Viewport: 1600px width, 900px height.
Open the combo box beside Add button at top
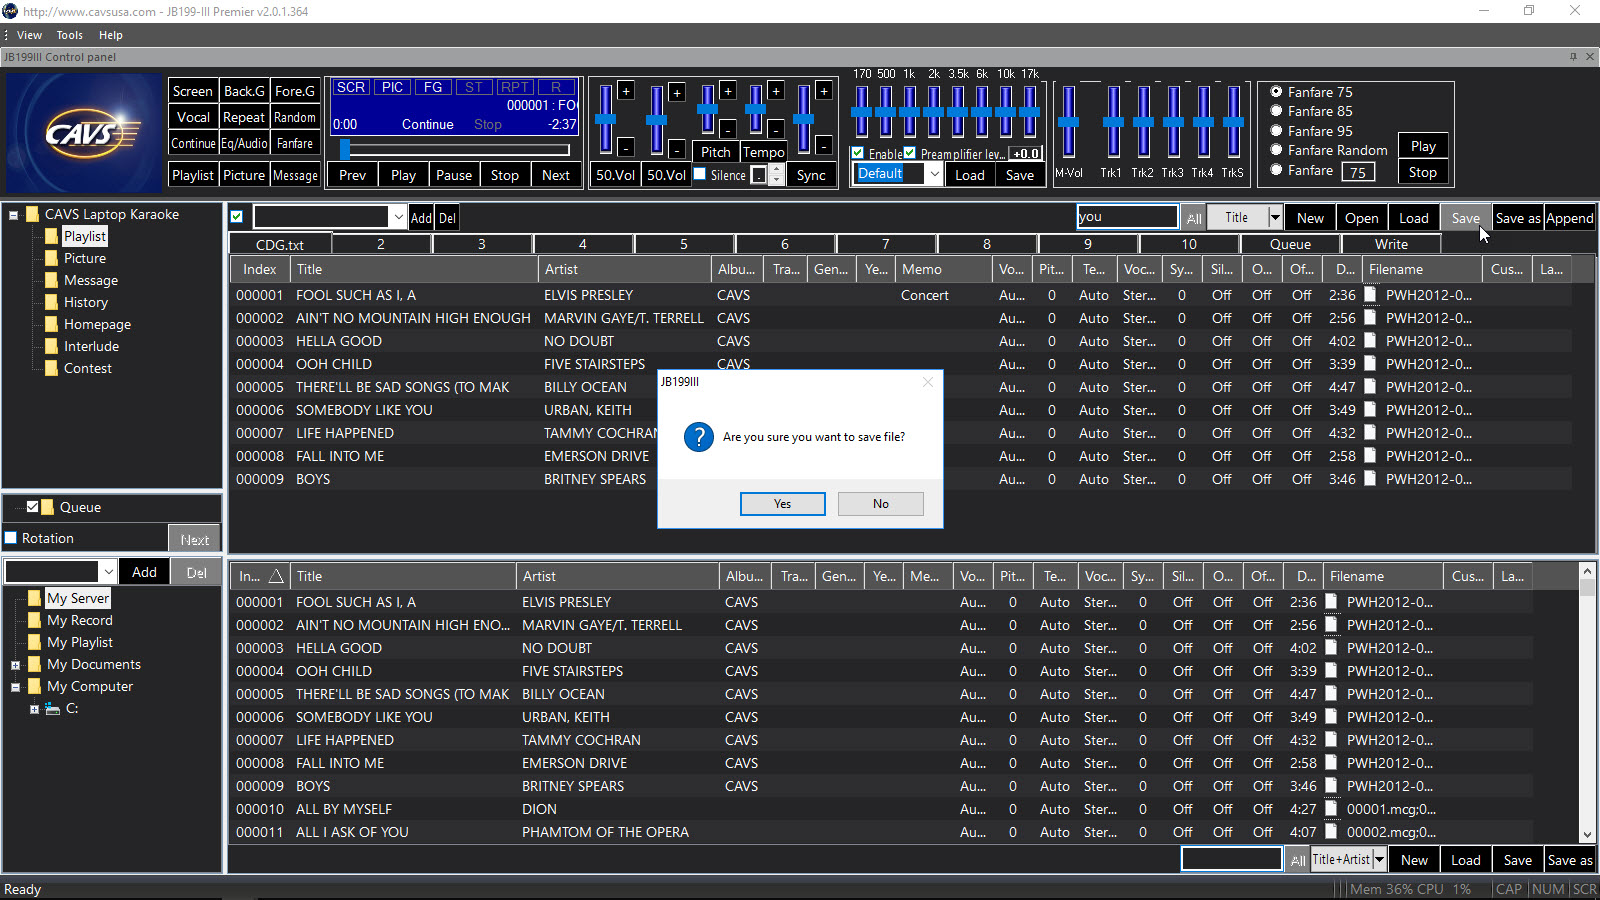pos(398,217)
